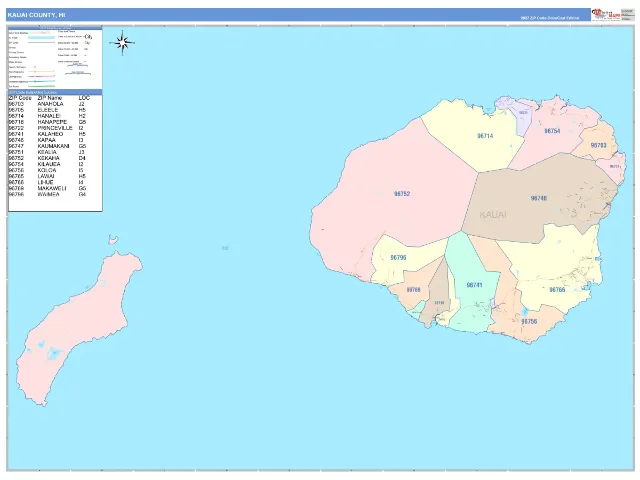The image size is (640, 480).
Task: Select the LIHUE row in ZIP index
Action: (49, 182)
